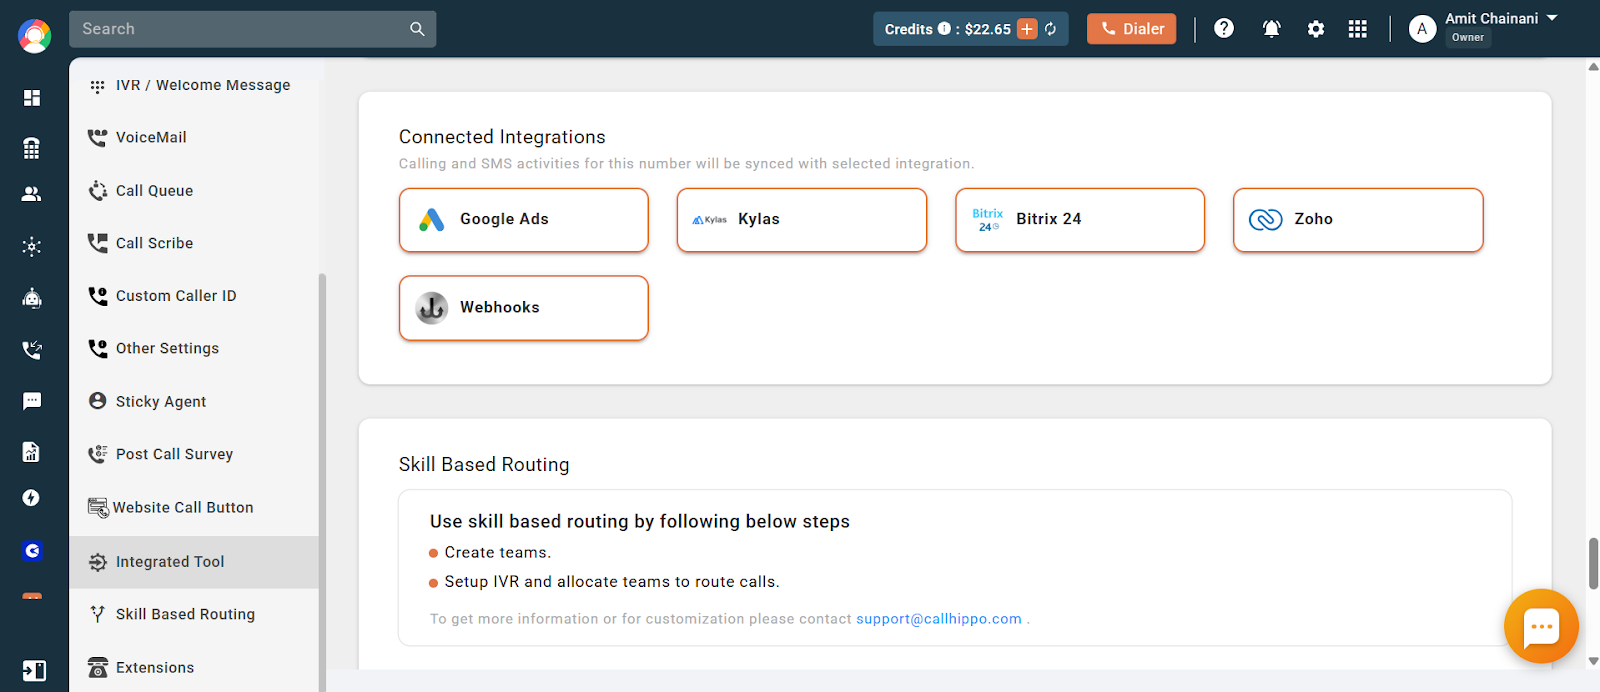Open Call Queue settings
1600x692 pixels.
194,190
